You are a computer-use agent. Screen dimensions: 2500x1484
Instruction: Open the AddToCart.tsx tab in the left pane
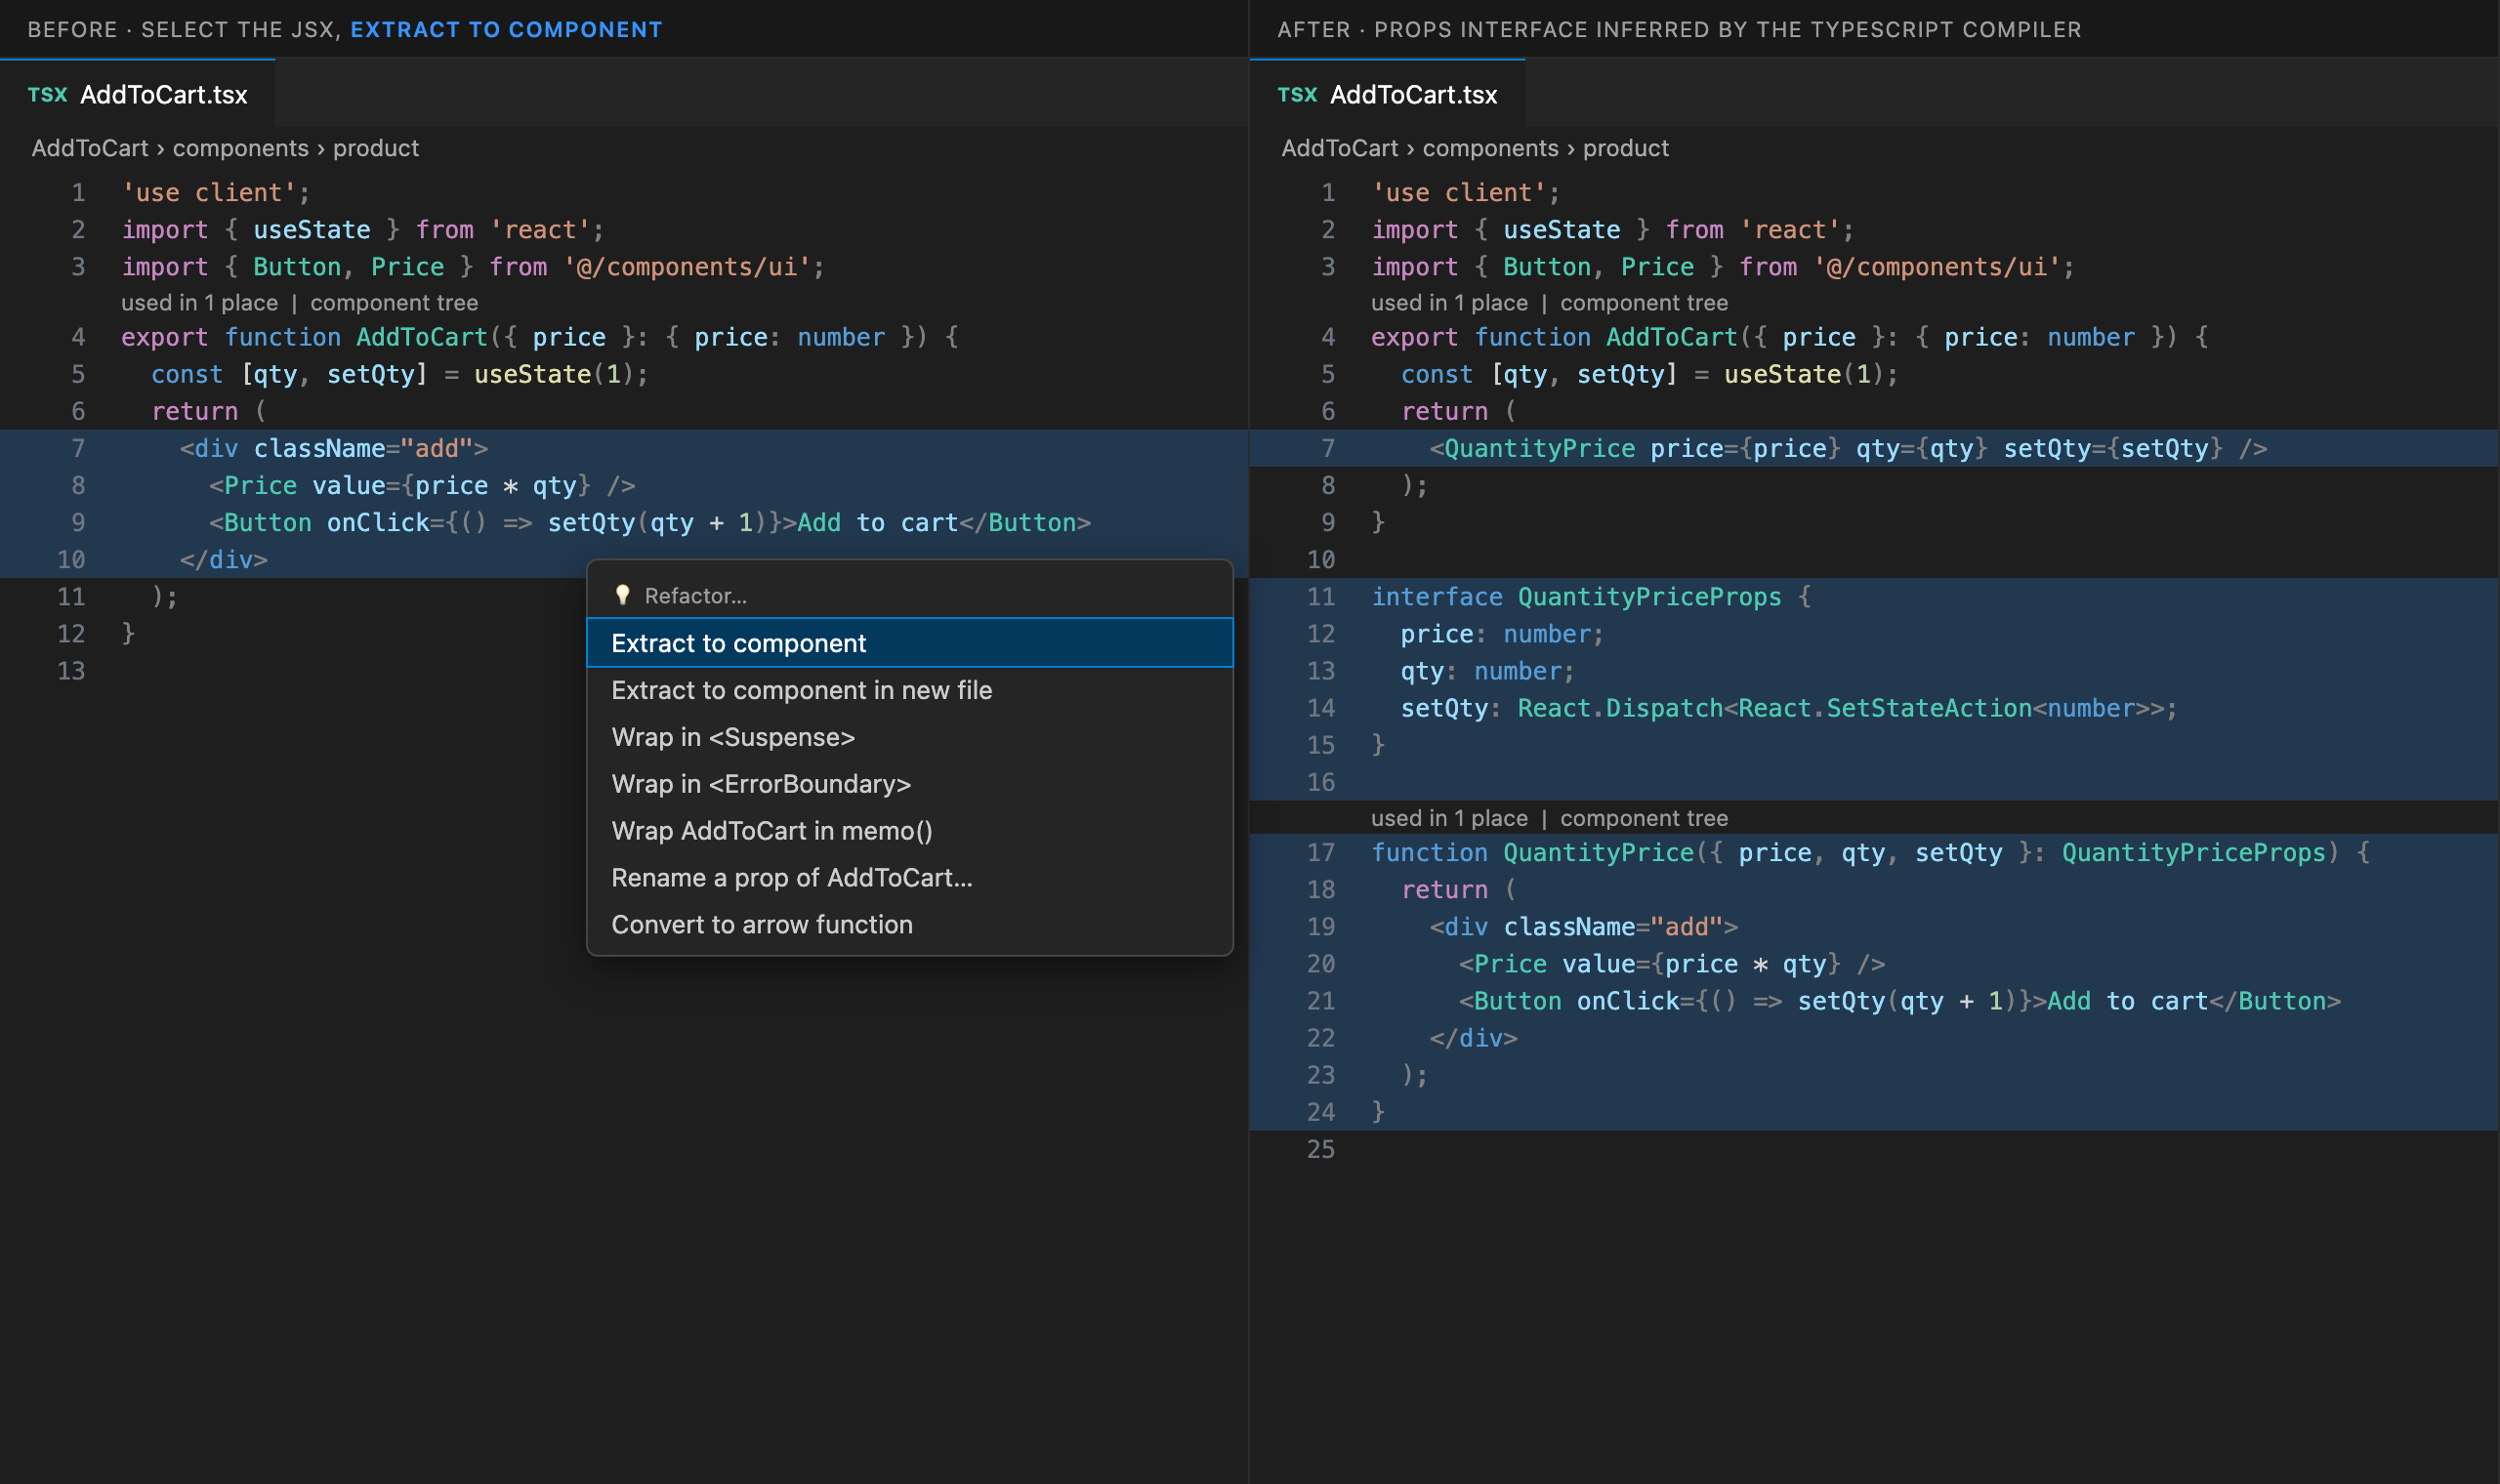click(138, 94)
